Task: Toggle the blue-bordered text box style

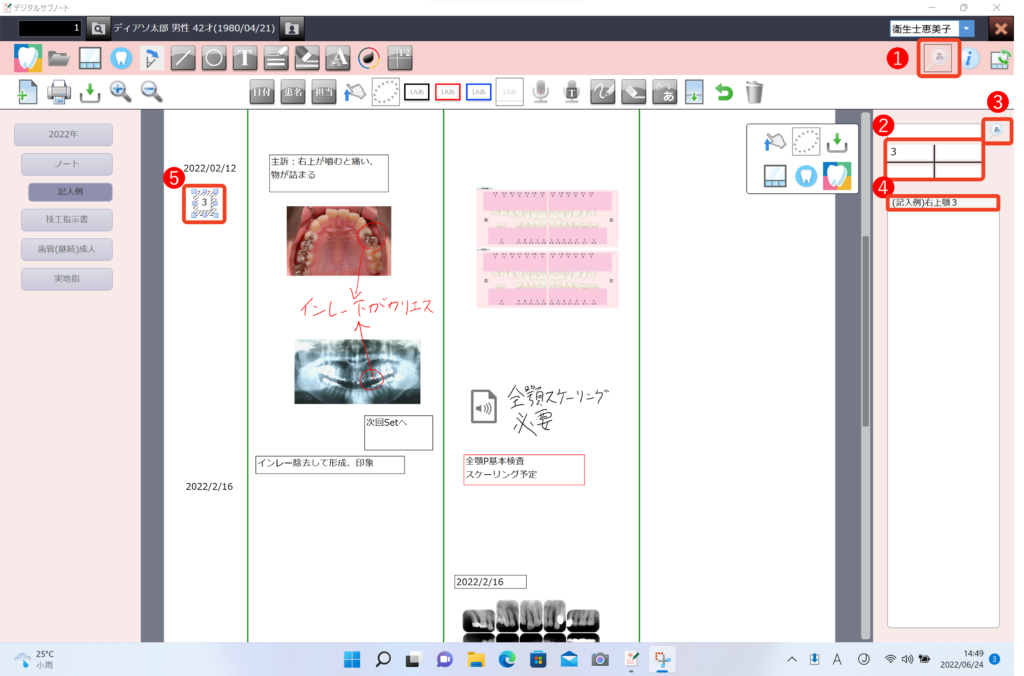Action: point(479,93)
